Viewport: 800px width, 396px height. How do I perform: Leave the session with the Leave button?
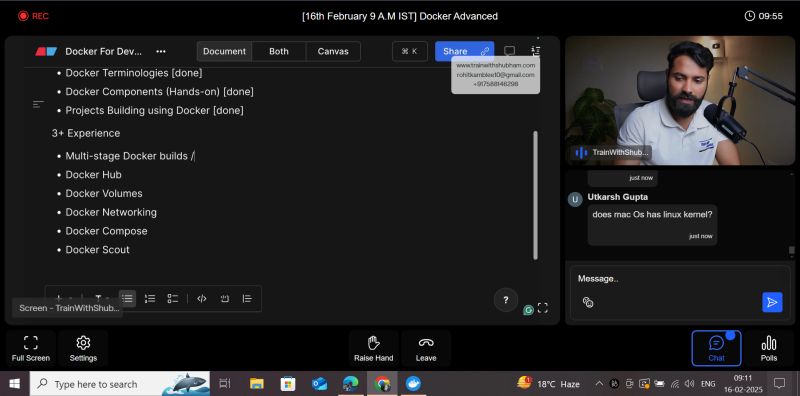(x=426, y=348)
